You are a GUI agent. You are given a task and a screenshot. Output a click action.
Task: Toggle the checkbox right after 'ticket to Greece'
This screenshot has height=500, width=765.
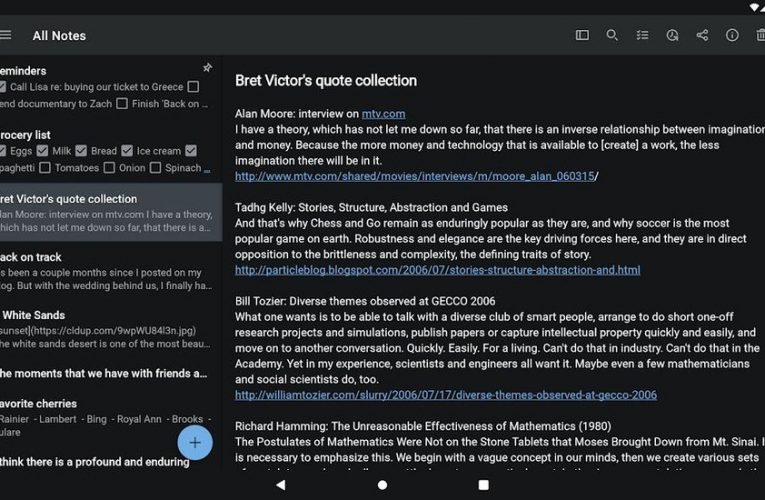pos(193,87)
